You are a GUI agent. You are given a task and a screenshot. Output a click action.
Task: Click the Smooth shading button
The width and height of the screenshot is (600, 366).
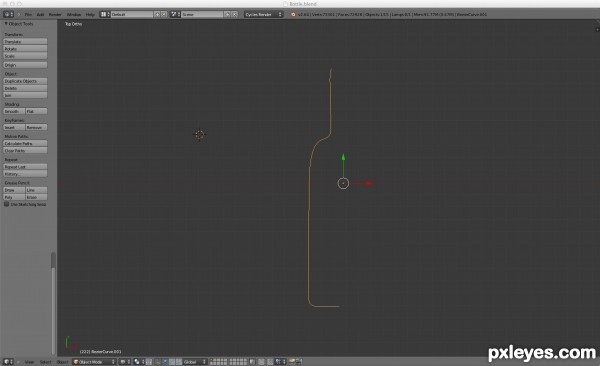coord(14,111)
